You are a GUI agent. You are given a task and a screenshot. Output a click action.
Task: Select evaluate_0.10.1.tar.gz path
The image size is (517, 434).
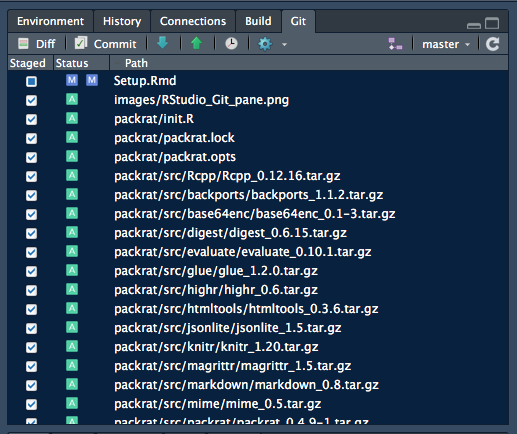pyautogui.click(x=243, y=252)
